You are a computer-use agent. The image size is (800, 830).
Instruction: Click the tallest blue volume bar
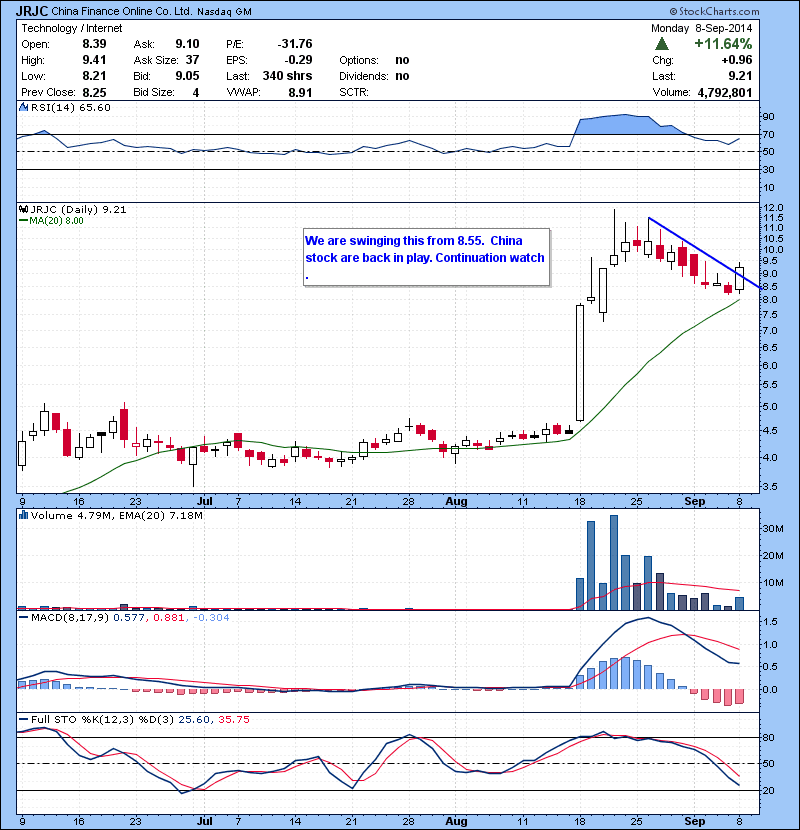pyautogui.click(x=613, y=562)
